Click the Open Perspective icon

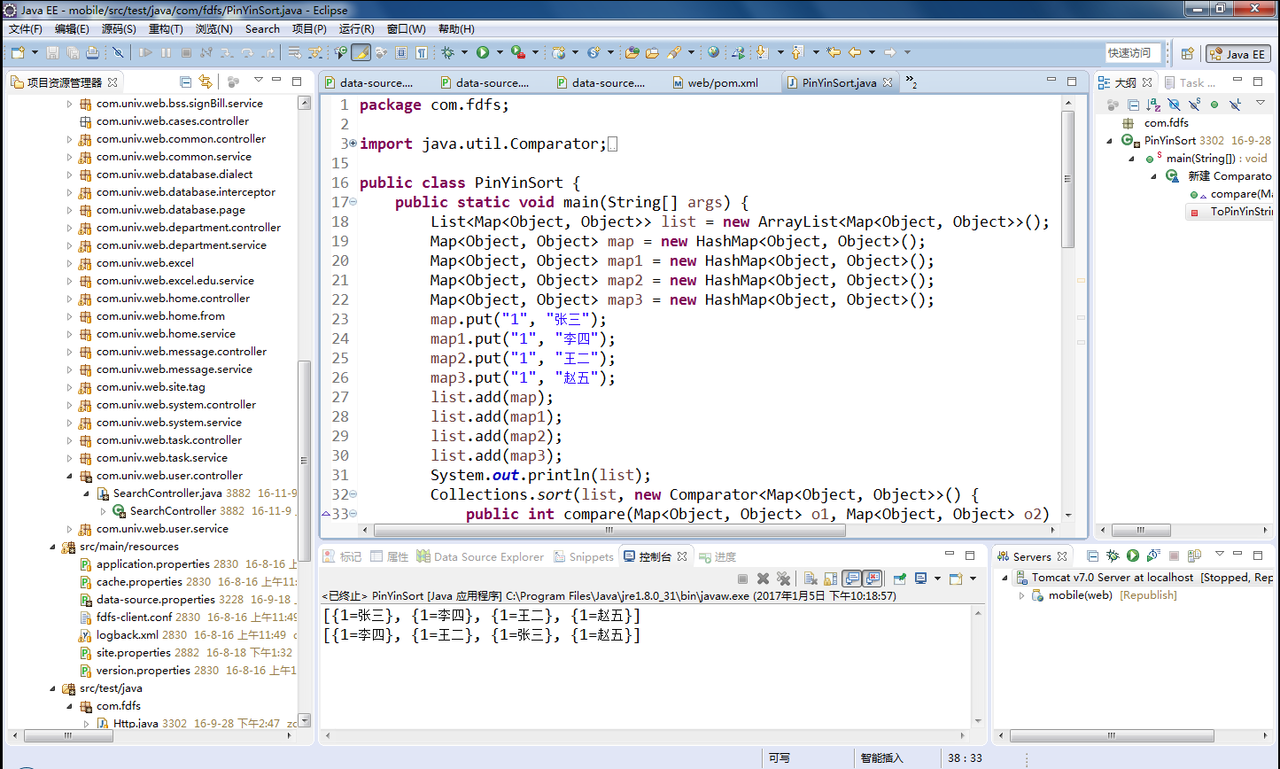1187,53
